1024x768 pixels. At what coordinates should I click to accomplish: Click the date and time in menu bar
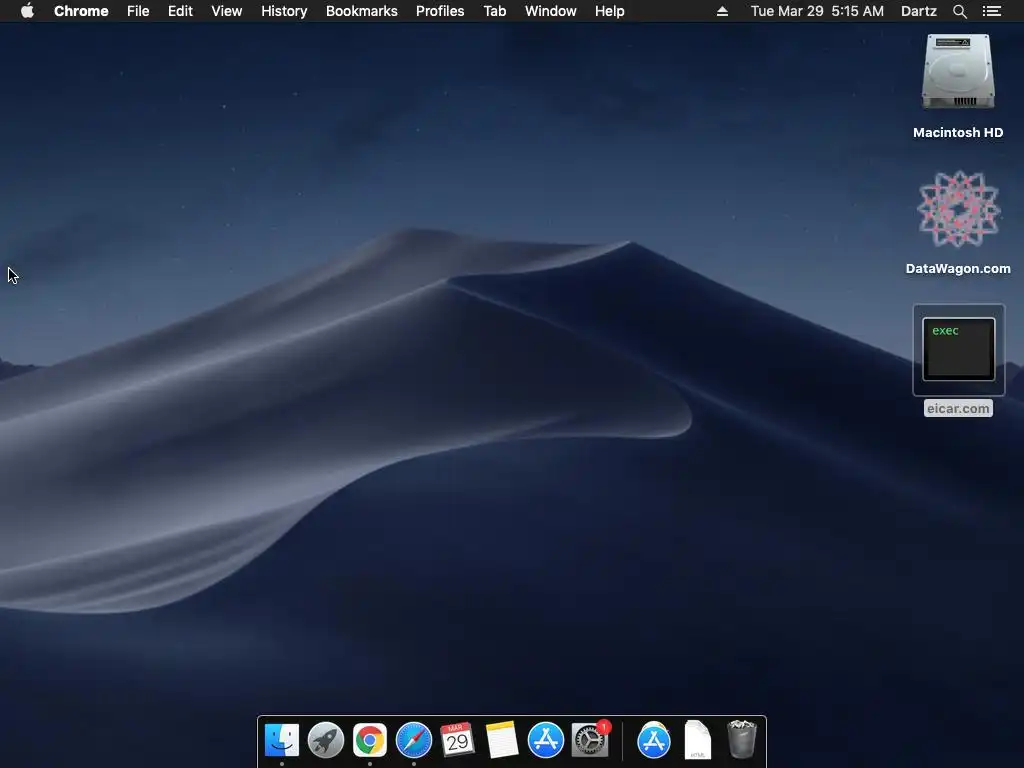817,11
